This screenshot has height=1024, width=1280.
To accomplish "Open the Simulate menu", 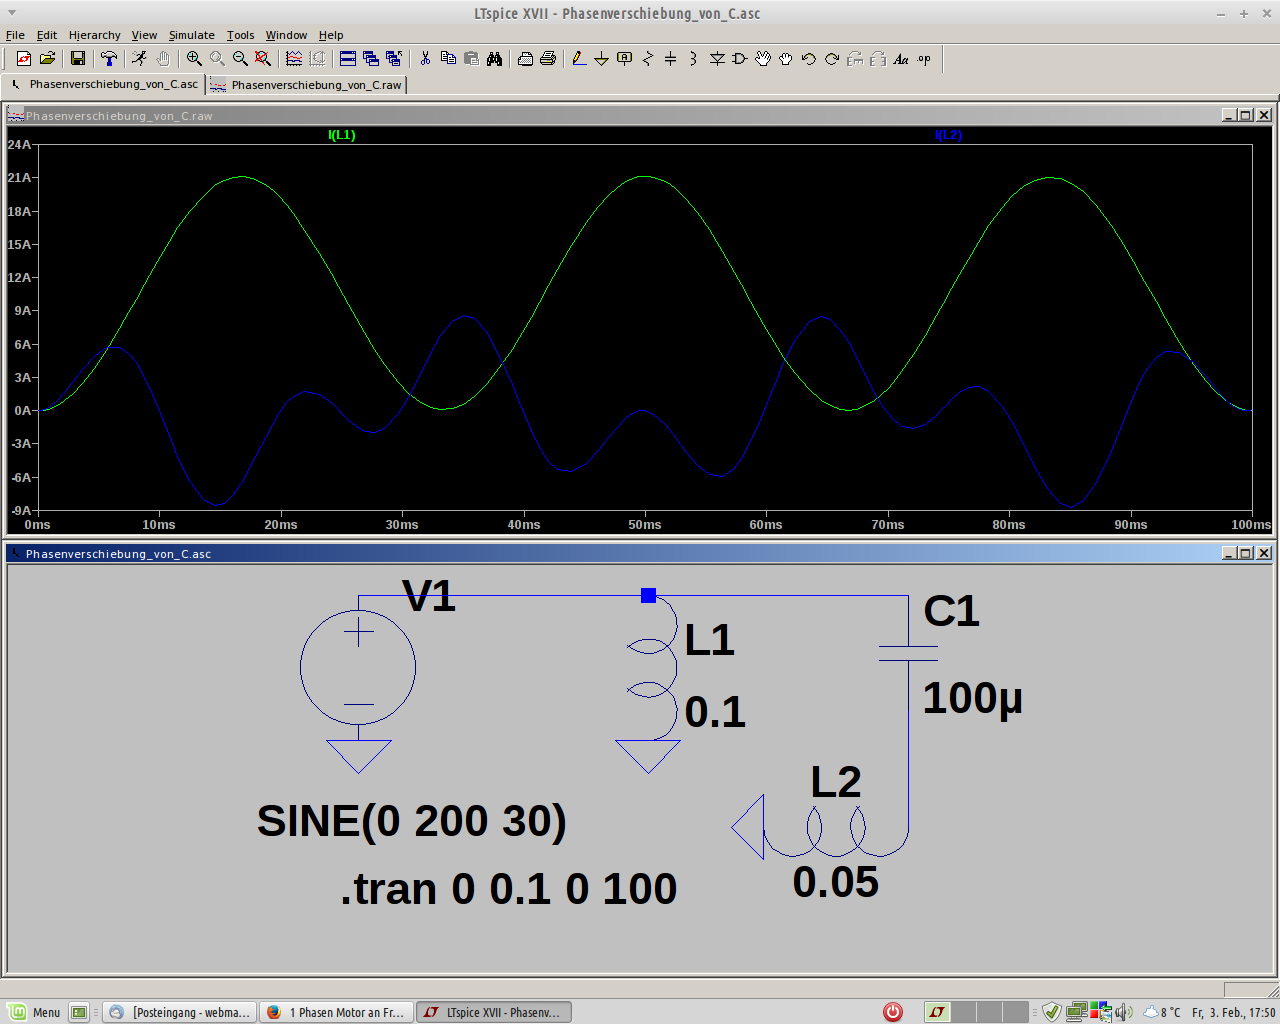I will click(191, 35).
